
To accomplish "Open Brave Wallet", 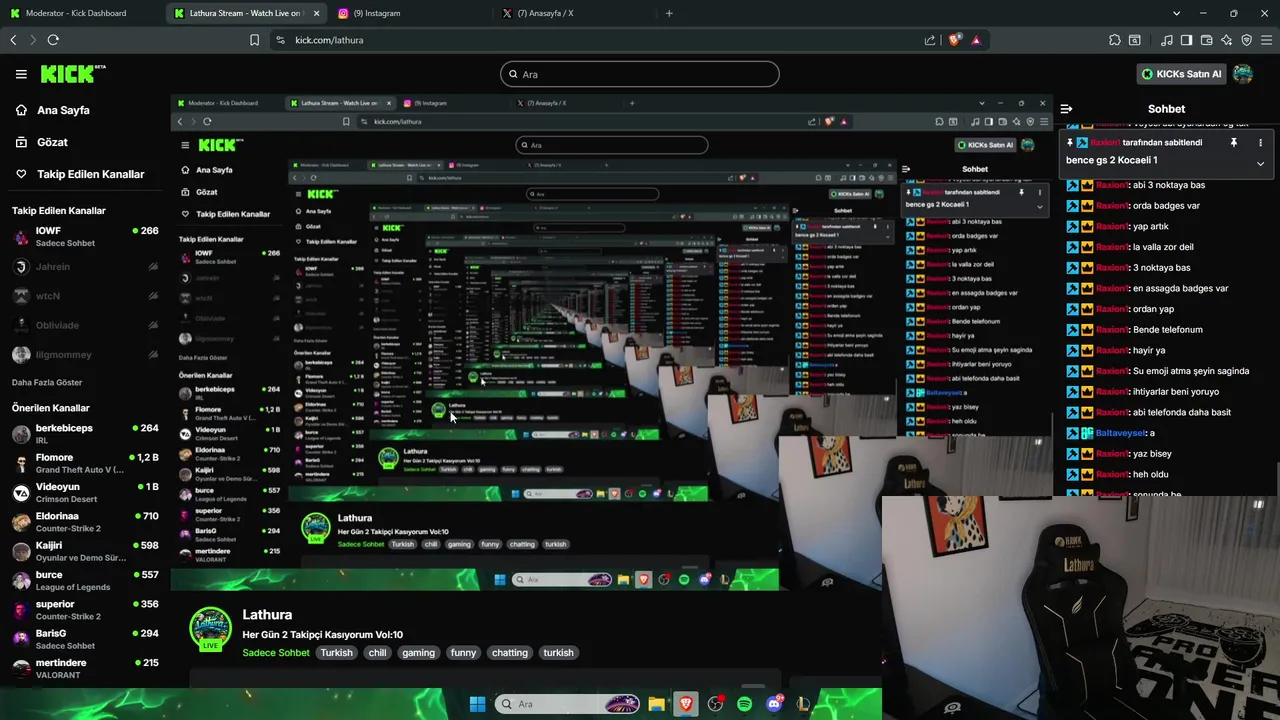I will [x=1206, y=40].
